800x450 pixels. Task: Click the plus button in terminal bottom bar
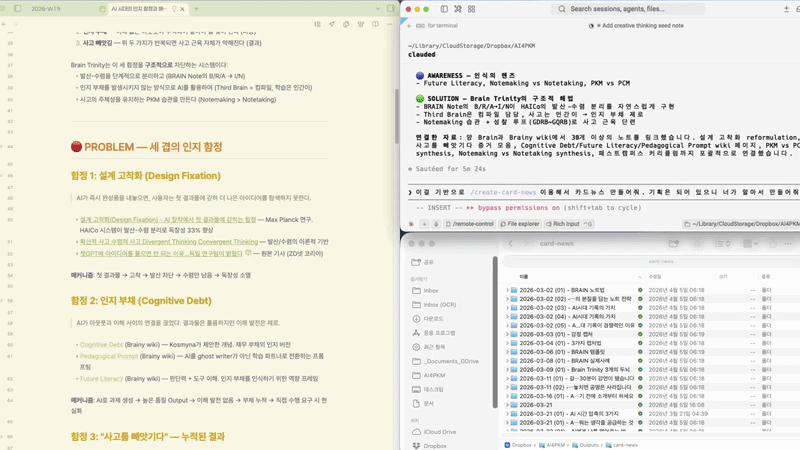click(424, 224)
